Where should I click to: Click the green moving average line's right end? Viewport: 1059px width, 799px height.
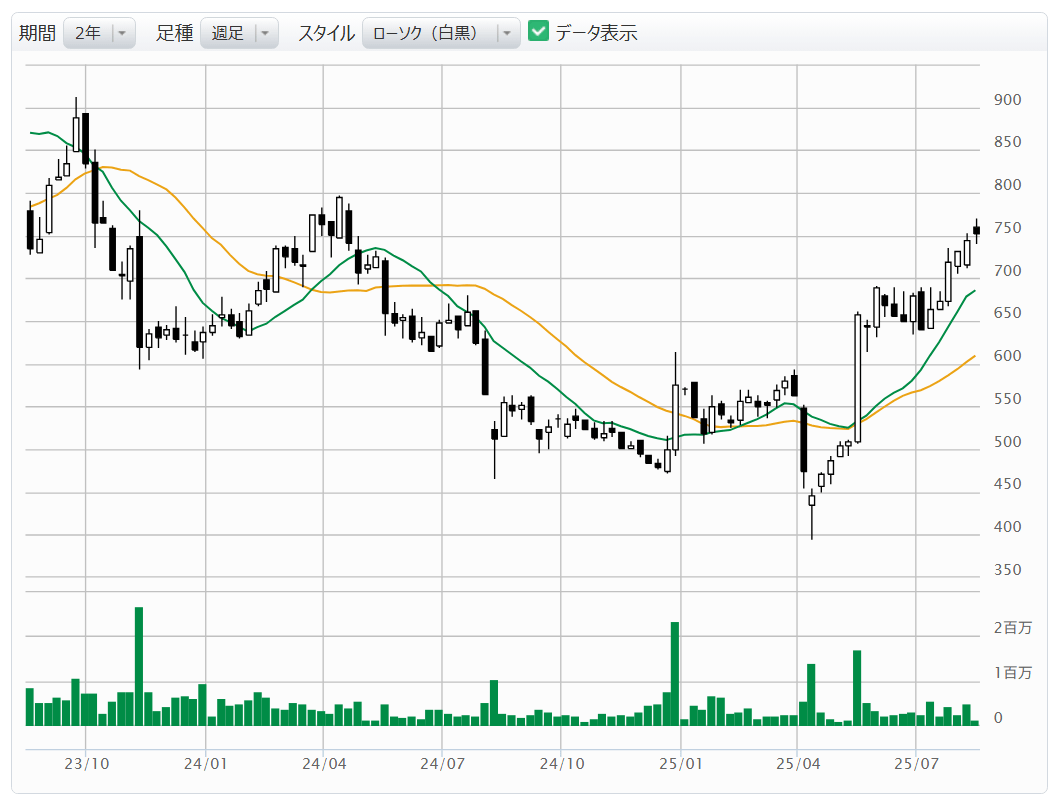pos(974,291)
